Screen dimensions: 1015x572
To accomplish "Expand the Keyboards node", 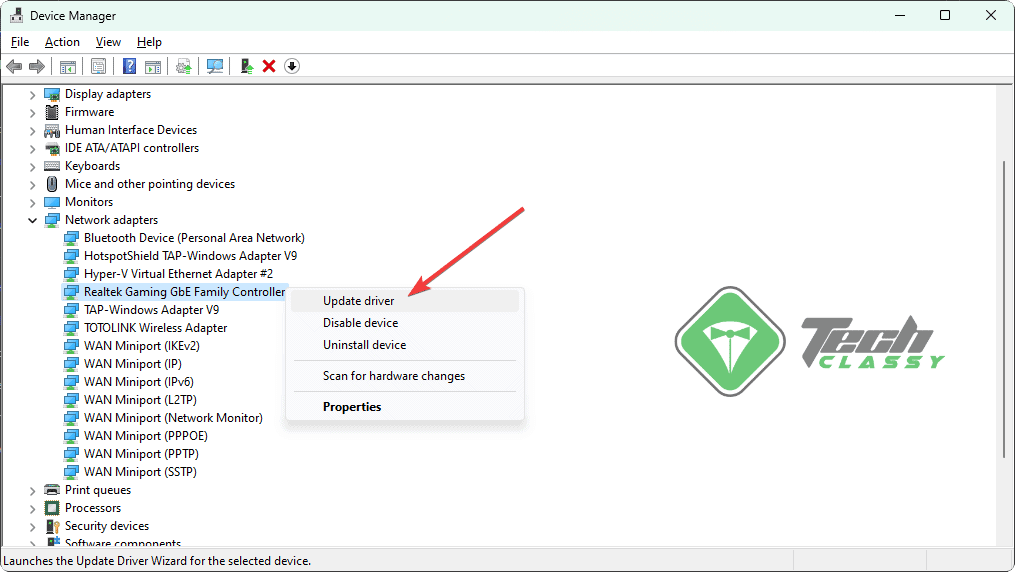I will 32,167.
